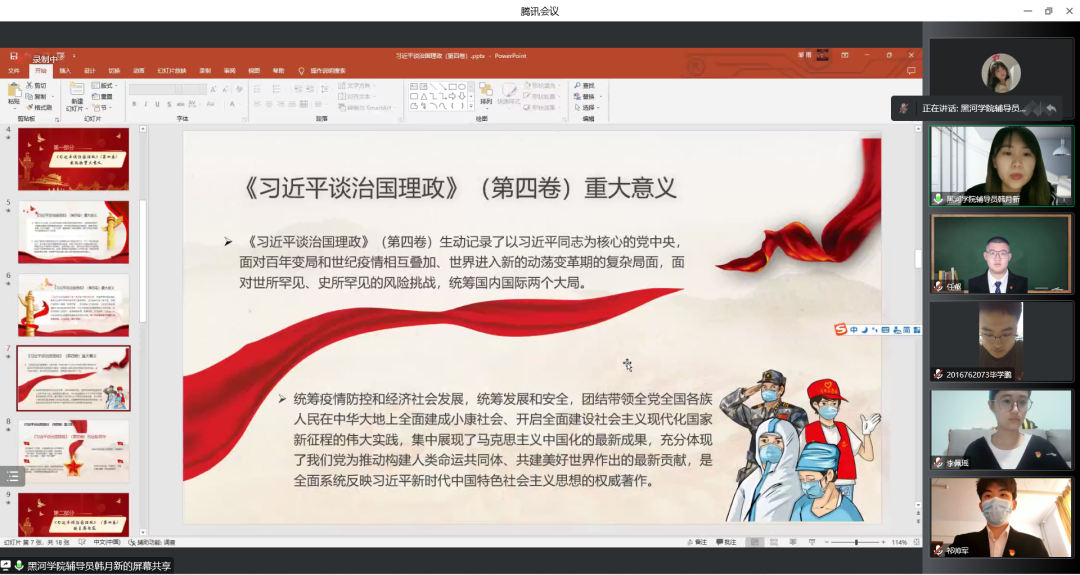1080x575 pixels.
Task: Click the Arrange (排列) icon
Action: tap(486, 90)
